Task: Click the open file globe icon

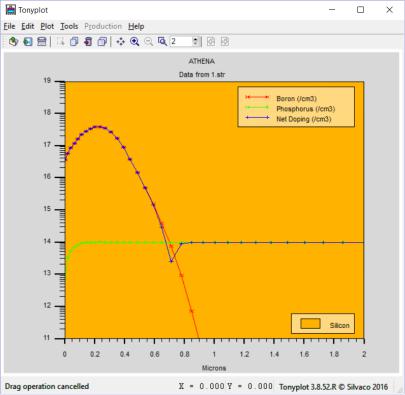Action: click(x=13, y=42)
